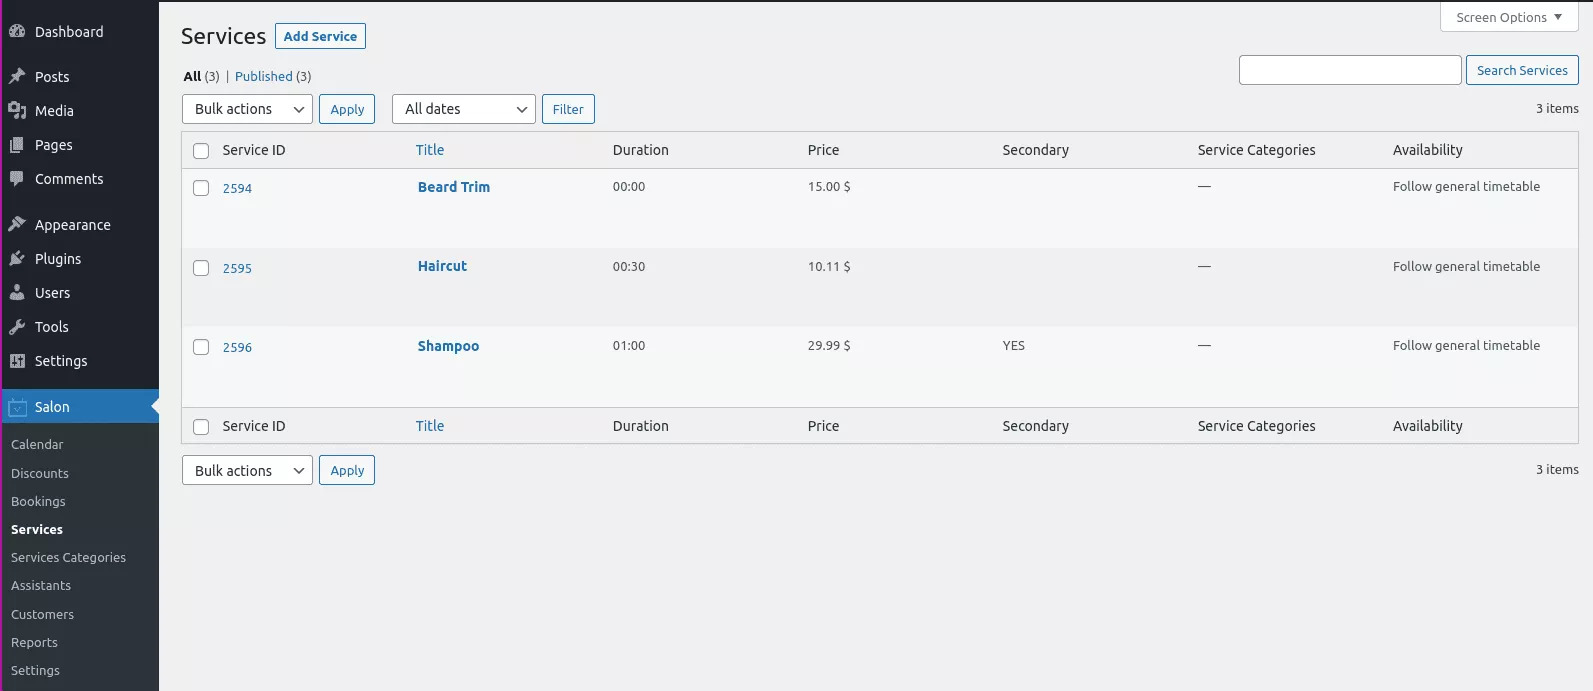Check the Shampoo row checkbox
This screenshot has height=691, width=1593.
201,347
